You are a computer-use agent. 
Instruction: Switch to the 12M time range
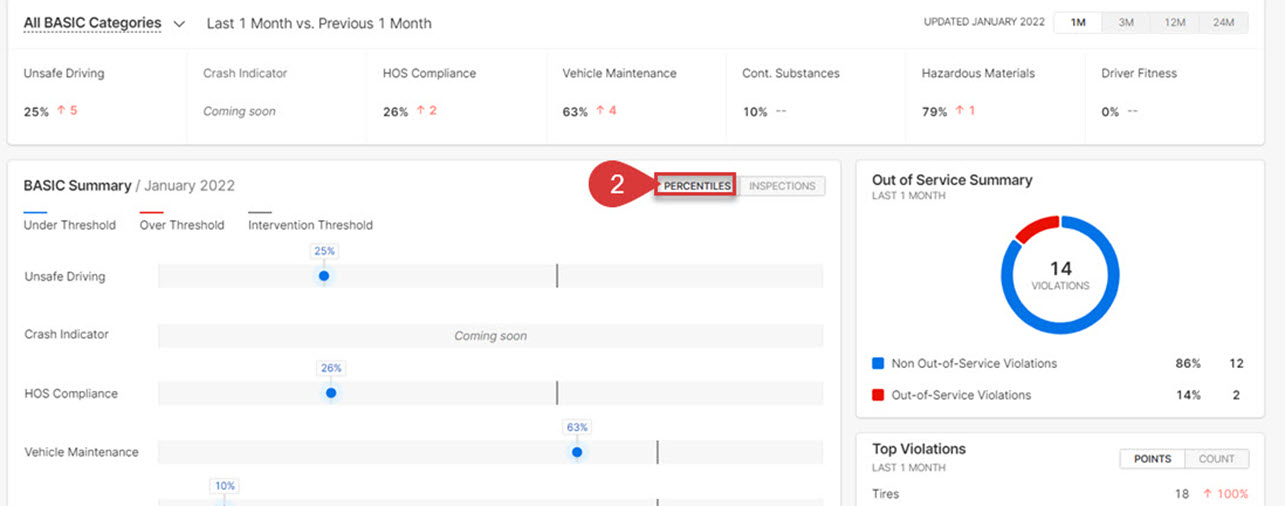pyautogui.click(x=1175, y=22)
